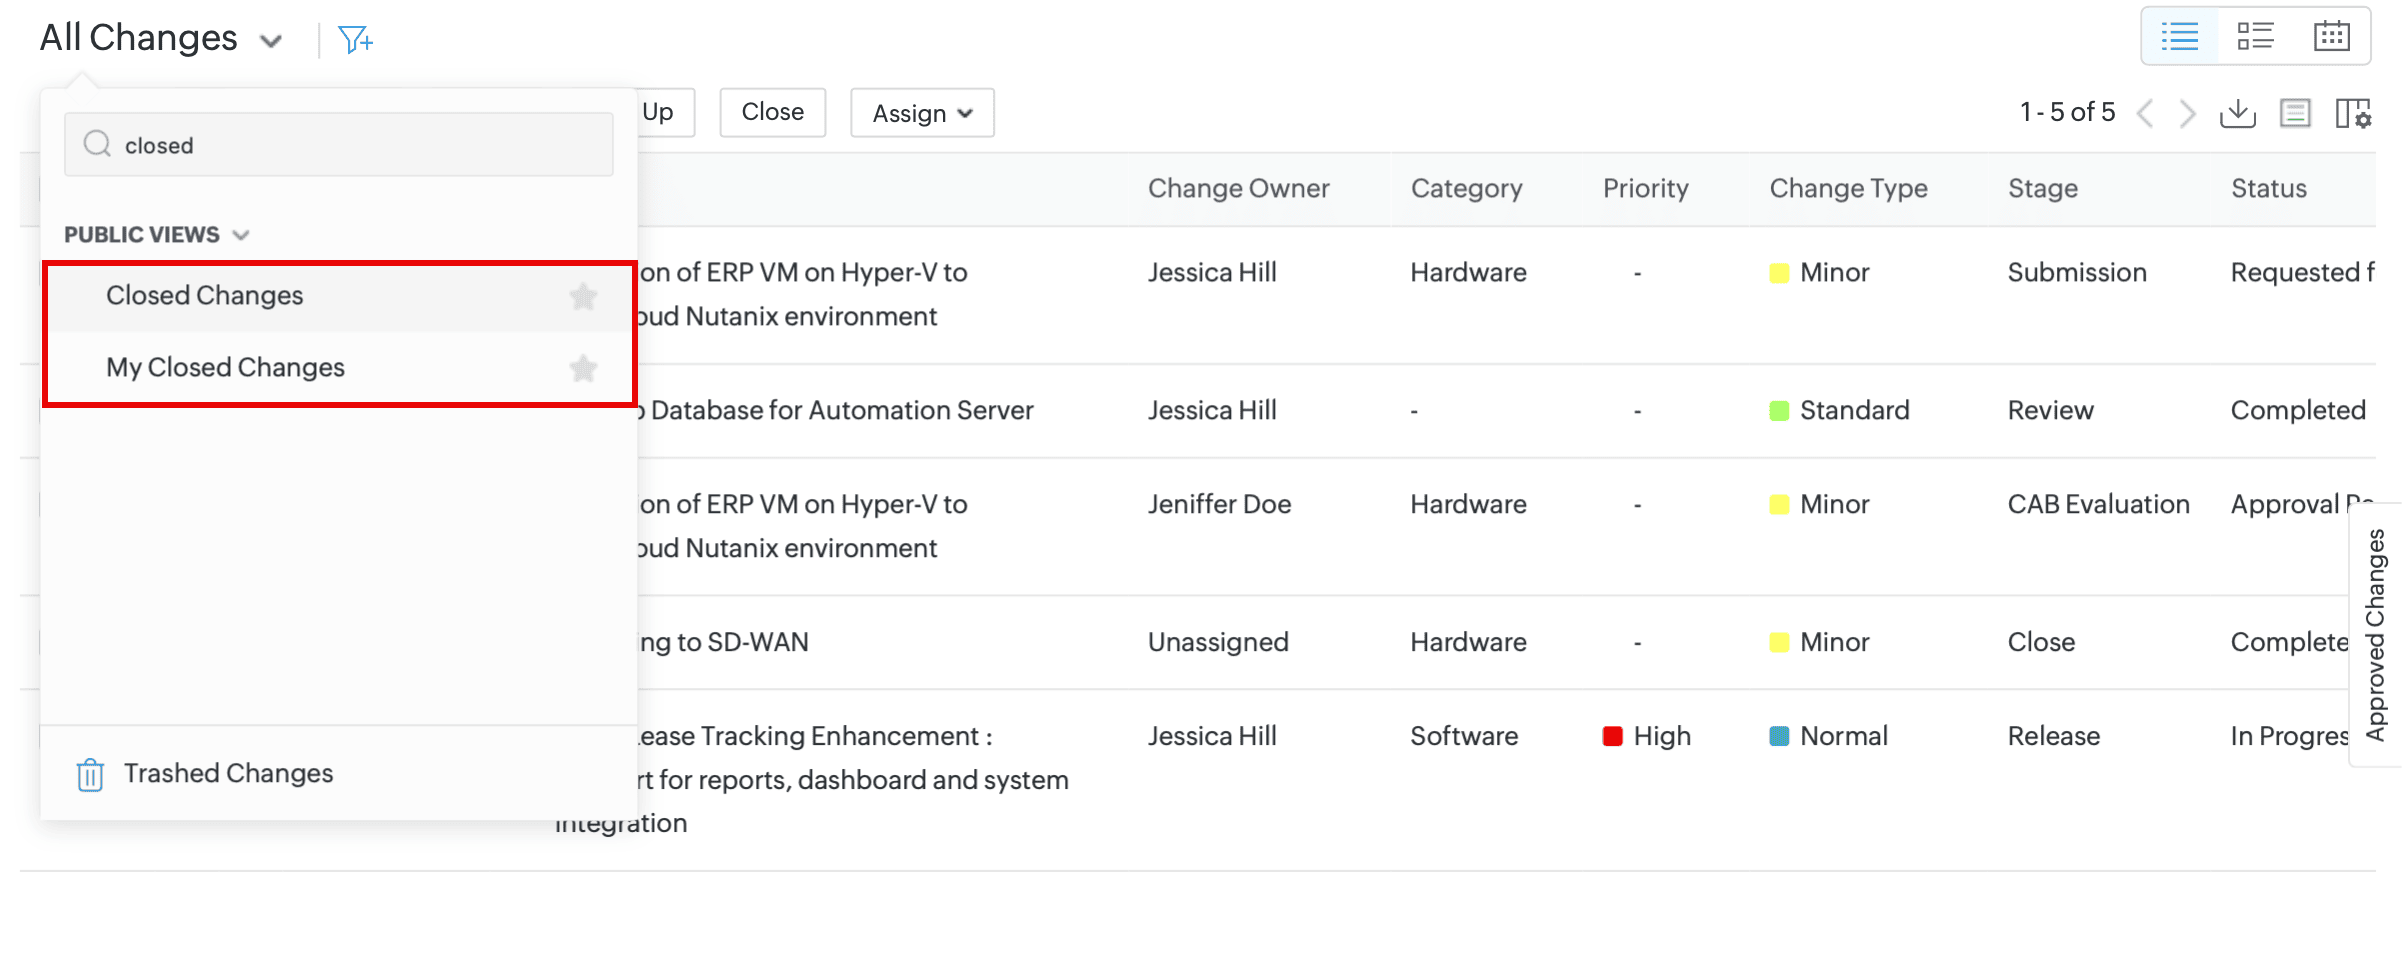Click the red High priority swatch
Screen dimensions: 2404x960
click(1612, 737)
